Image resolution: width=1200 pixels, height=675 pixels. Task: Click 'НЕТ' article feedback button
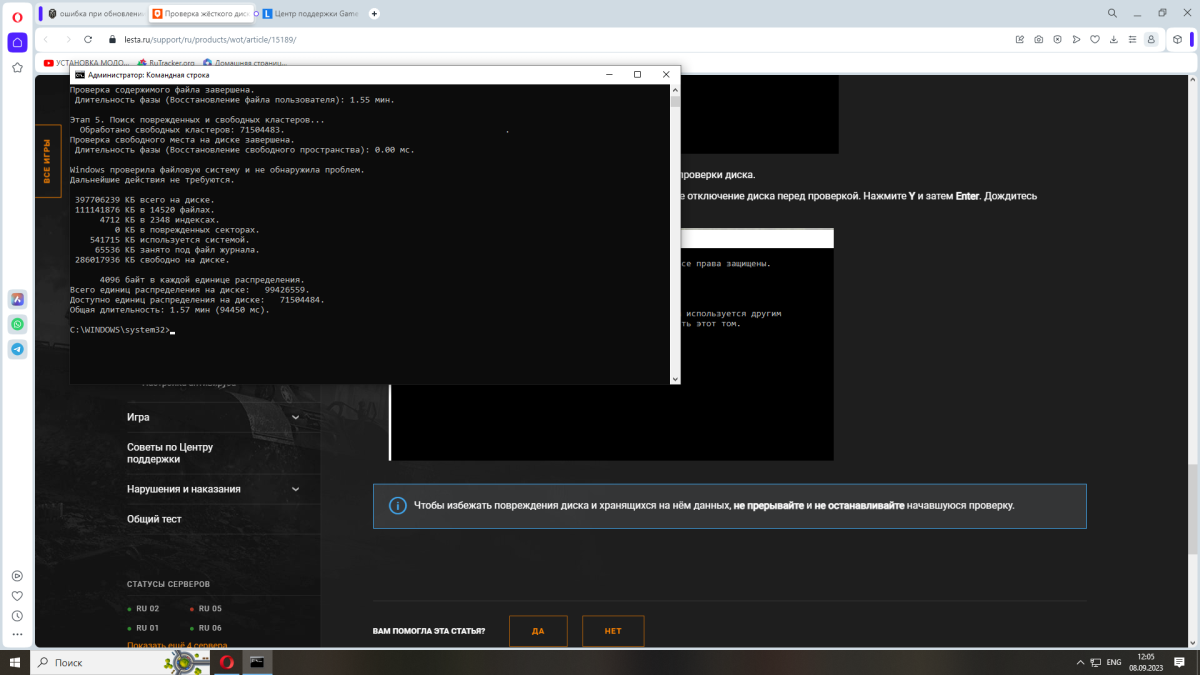tap(613, 631)
